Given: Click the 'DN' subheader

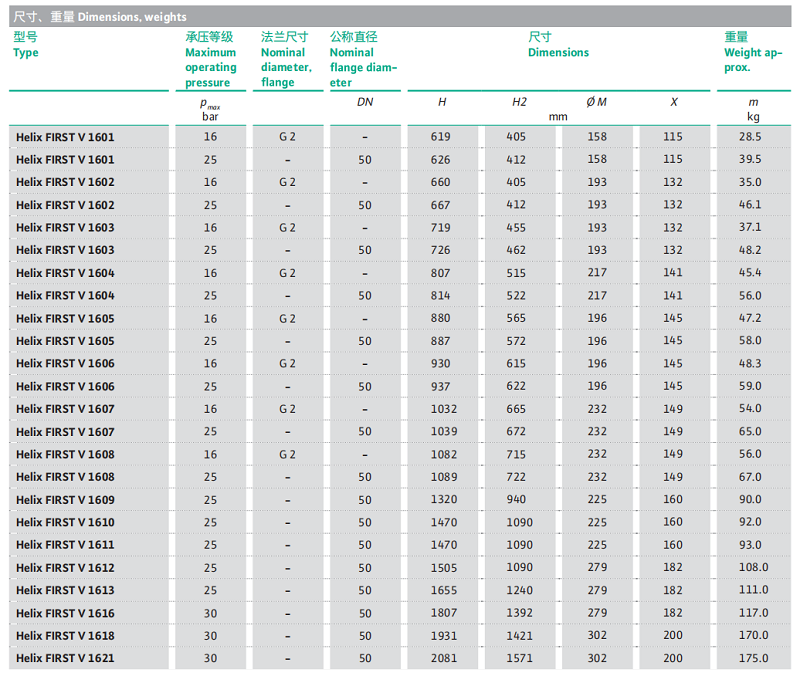Looking at the screenshot, I should coord(365,102).
